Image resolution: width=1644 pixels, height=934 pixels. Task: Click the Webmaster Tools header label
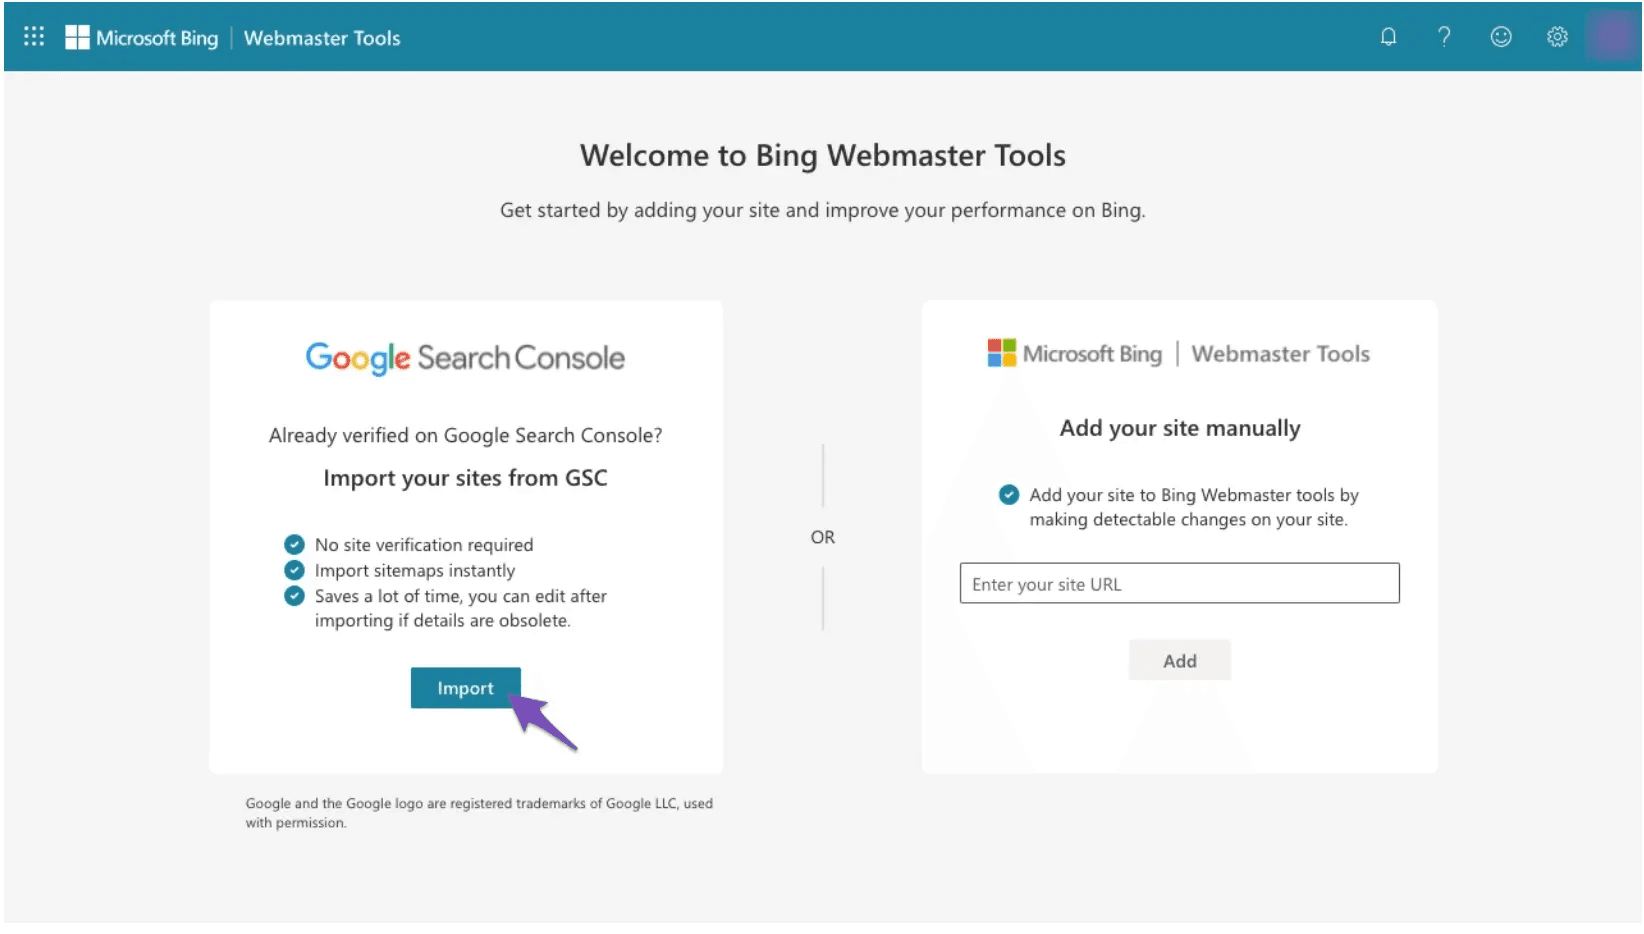coord(322,37)
